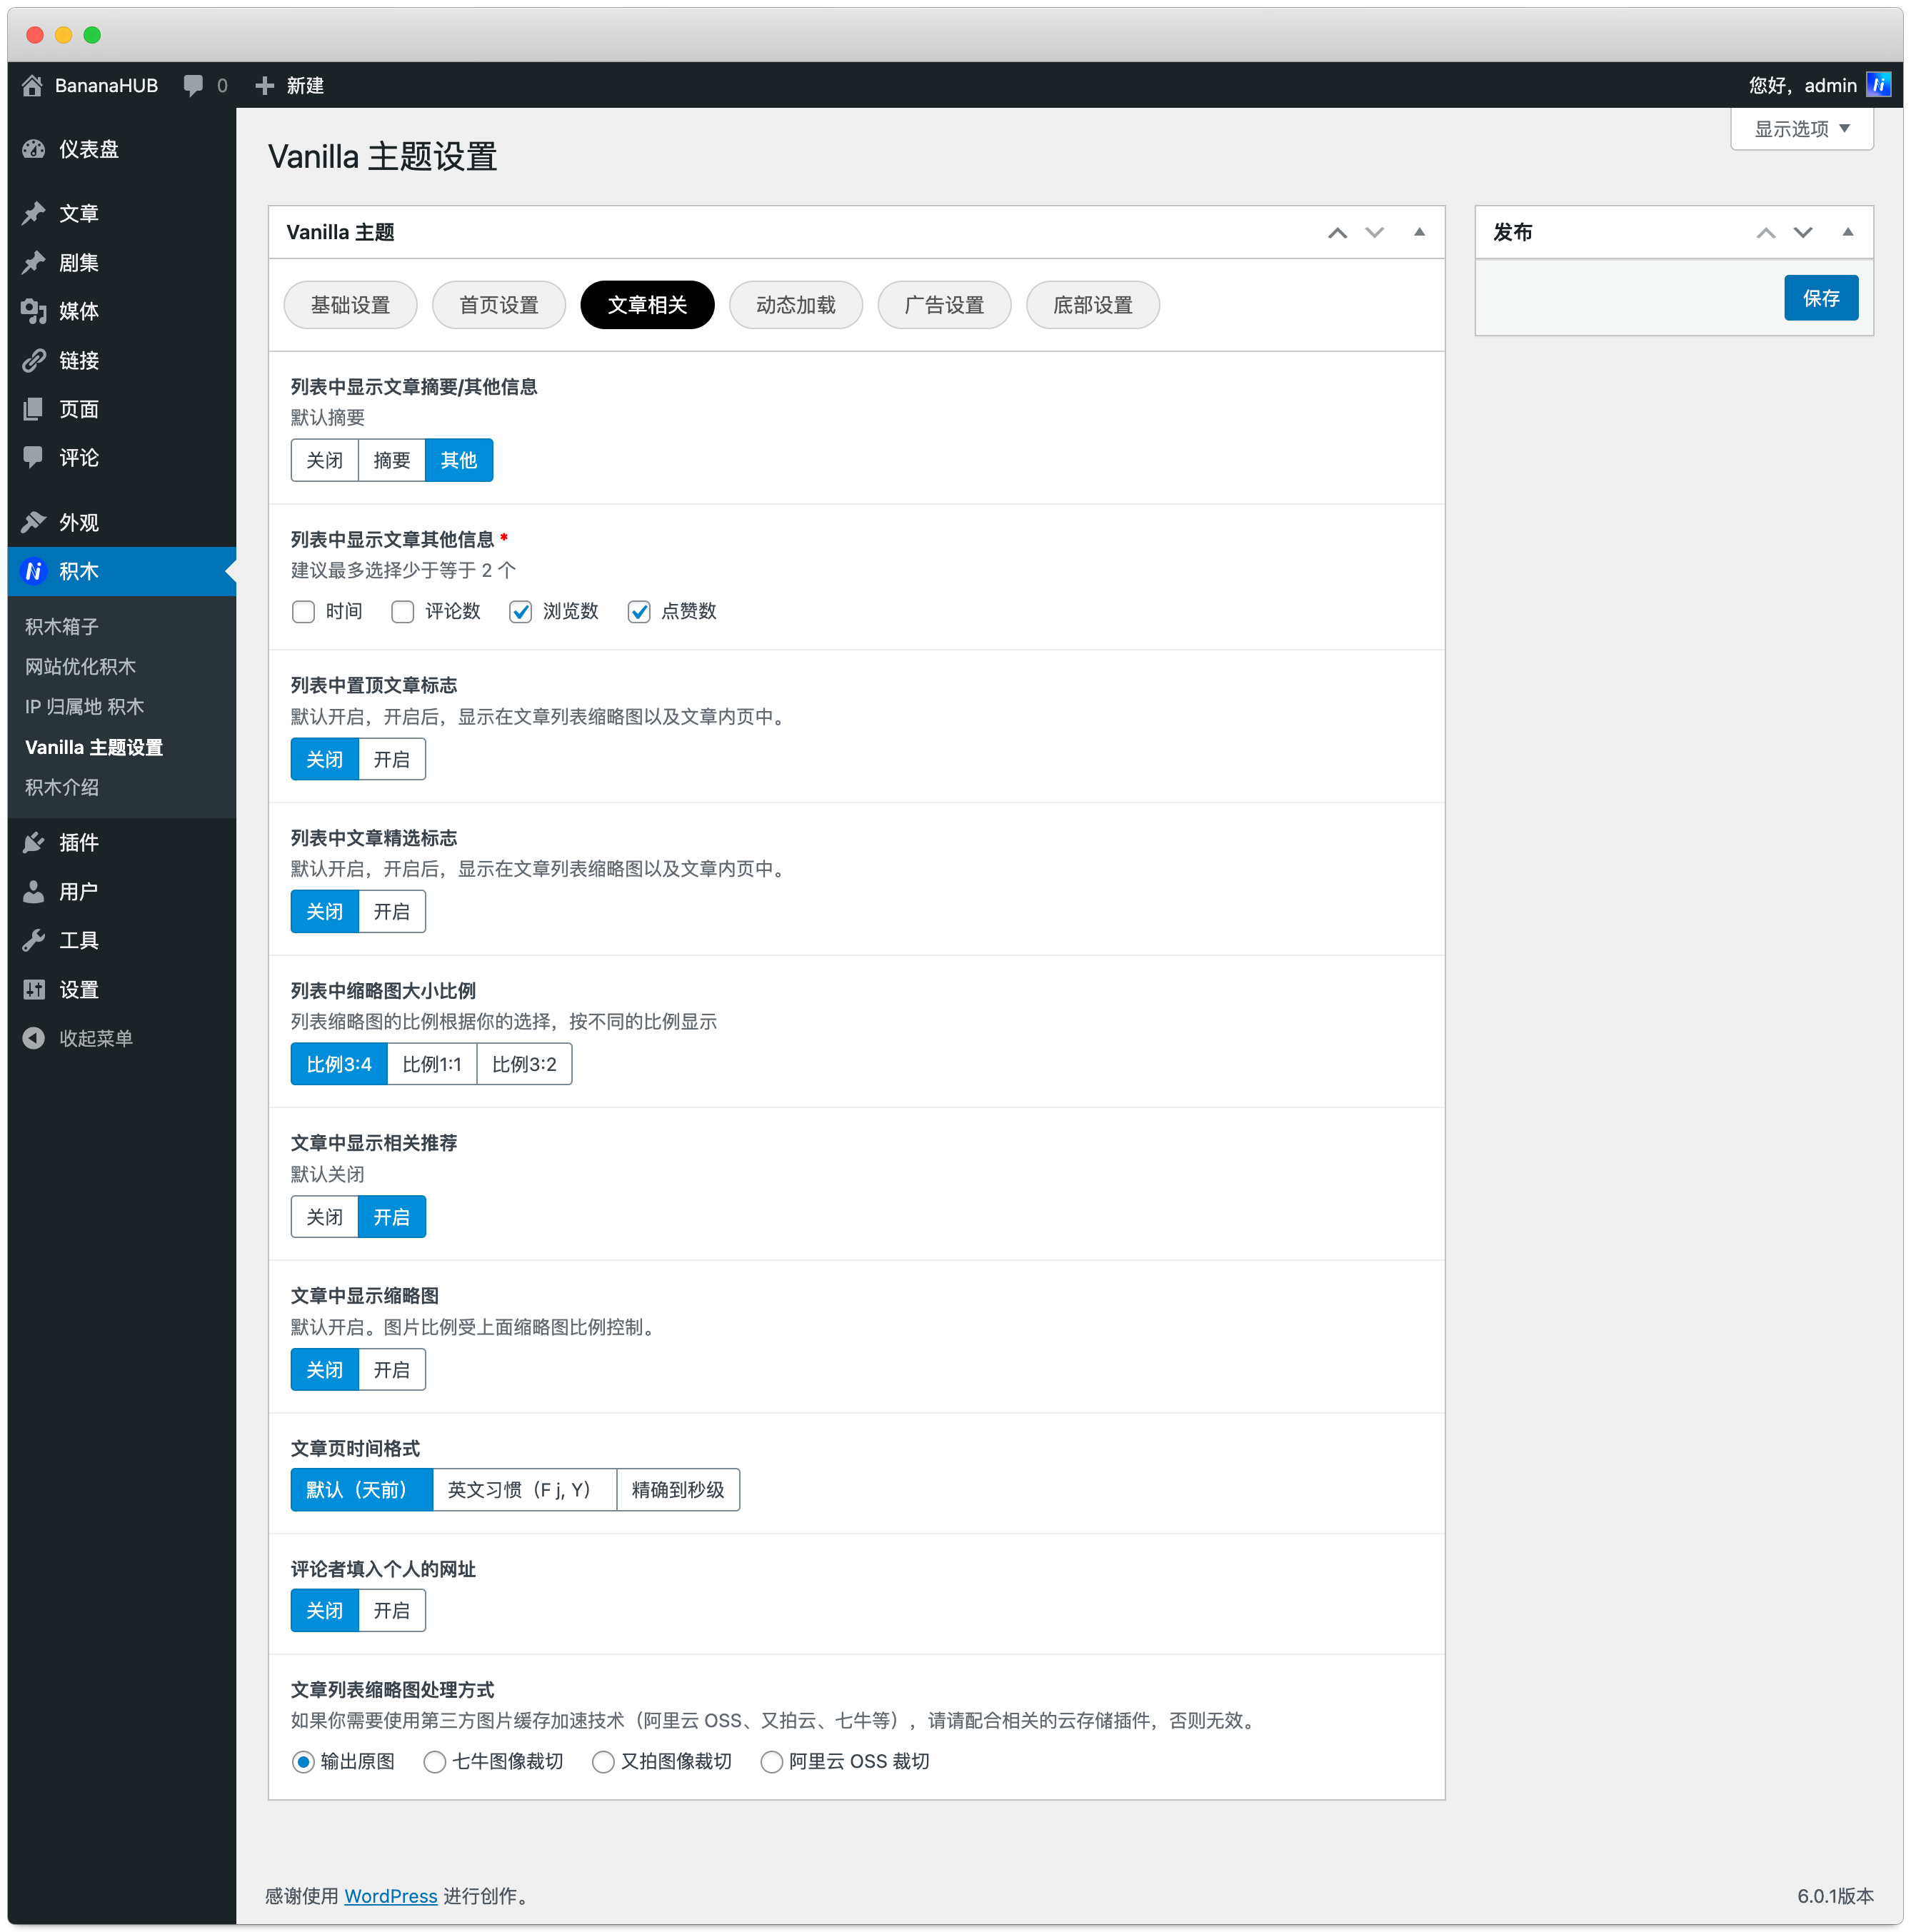Open the 插件 plugin icon
This screenshot has height=1932, width=1911.
(x=34, y=842)
